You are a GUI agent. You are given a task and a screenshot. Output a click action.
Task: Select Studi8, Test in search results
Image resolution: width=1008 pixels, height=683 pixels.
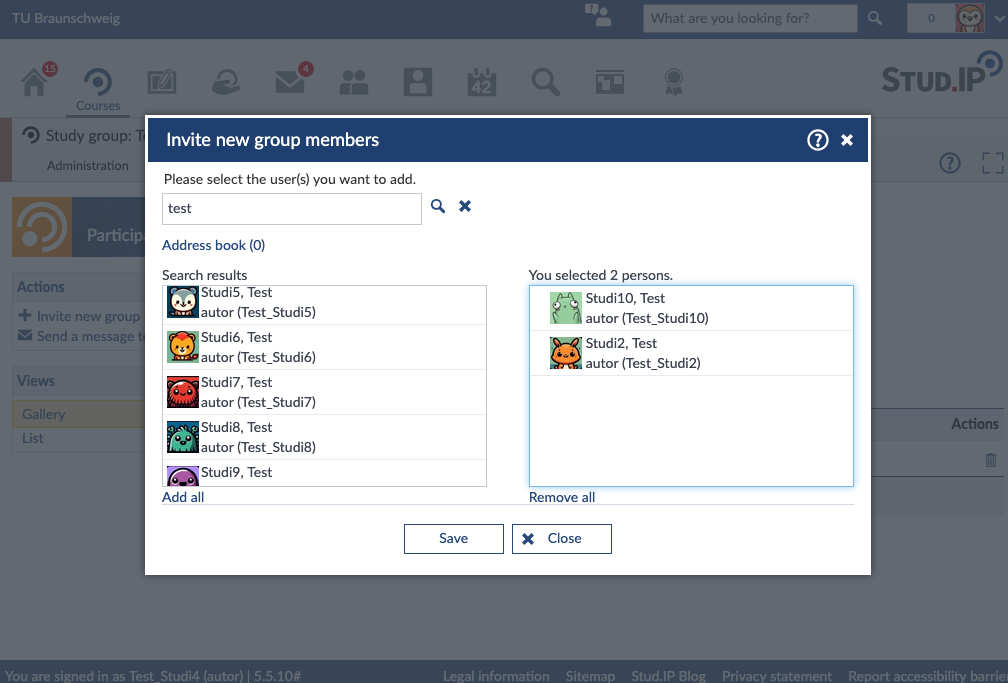[x=325, y=437]
